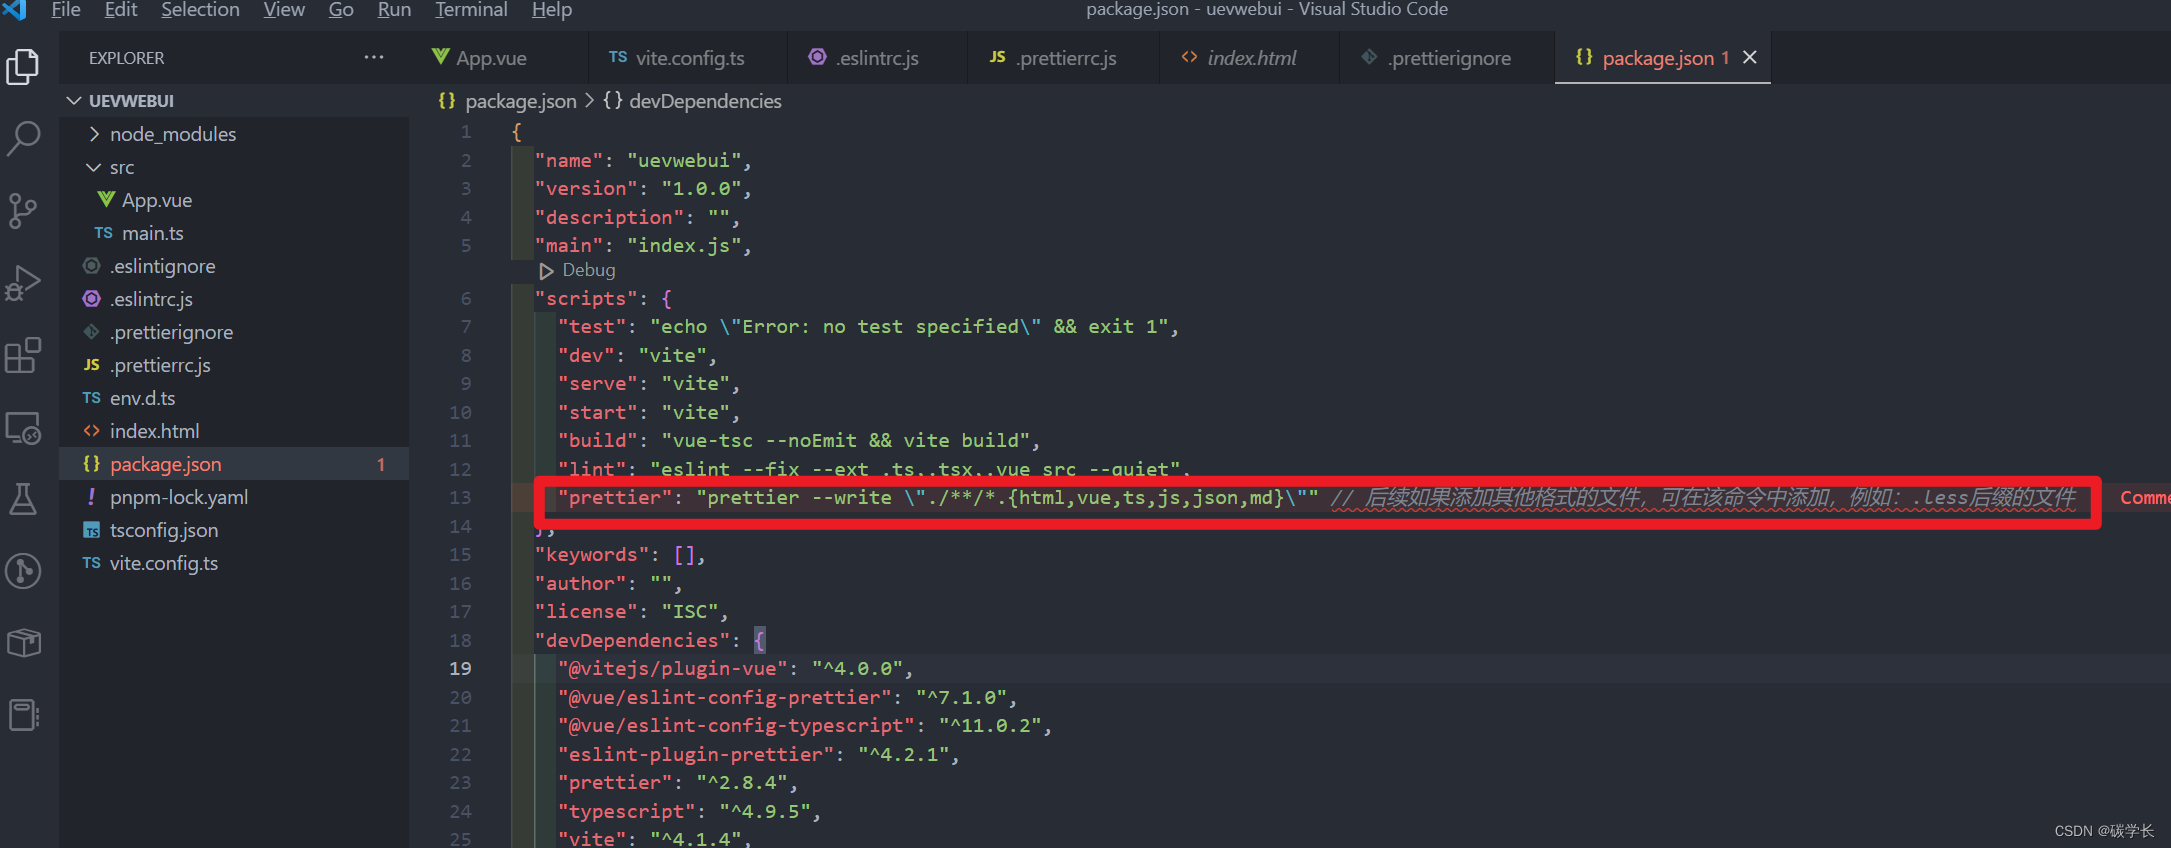Click devDependencies in the breadcrumb
Viewport: 2171px width, 848px height.
pos(705,101)
